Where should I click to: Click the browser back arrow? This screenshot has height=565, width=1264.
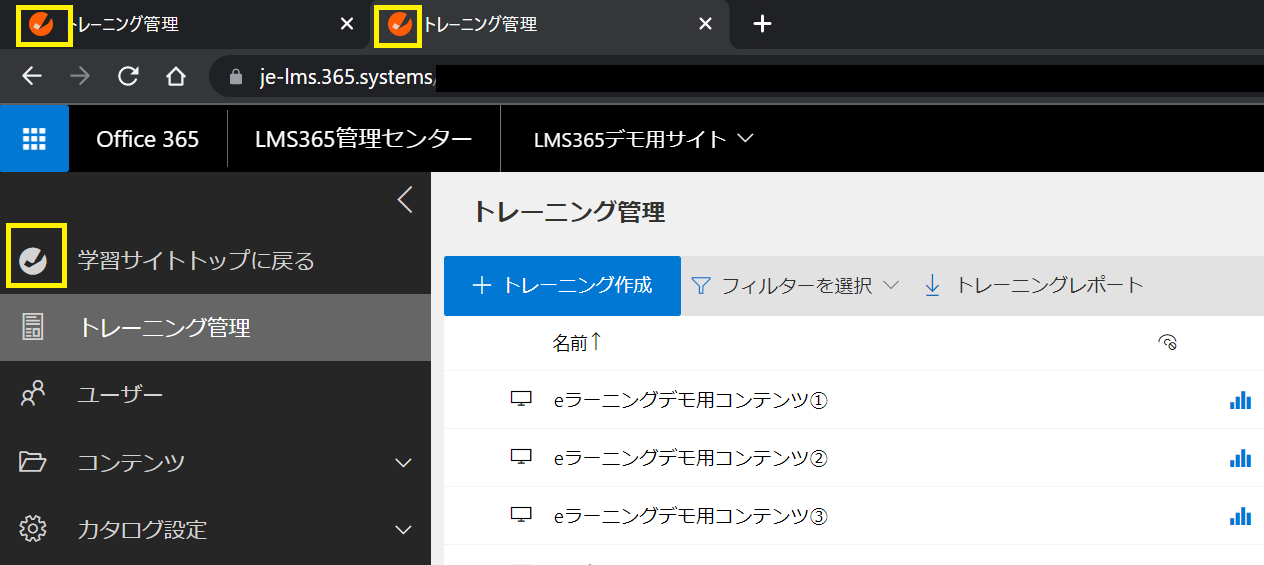click(x=32, y=77)
